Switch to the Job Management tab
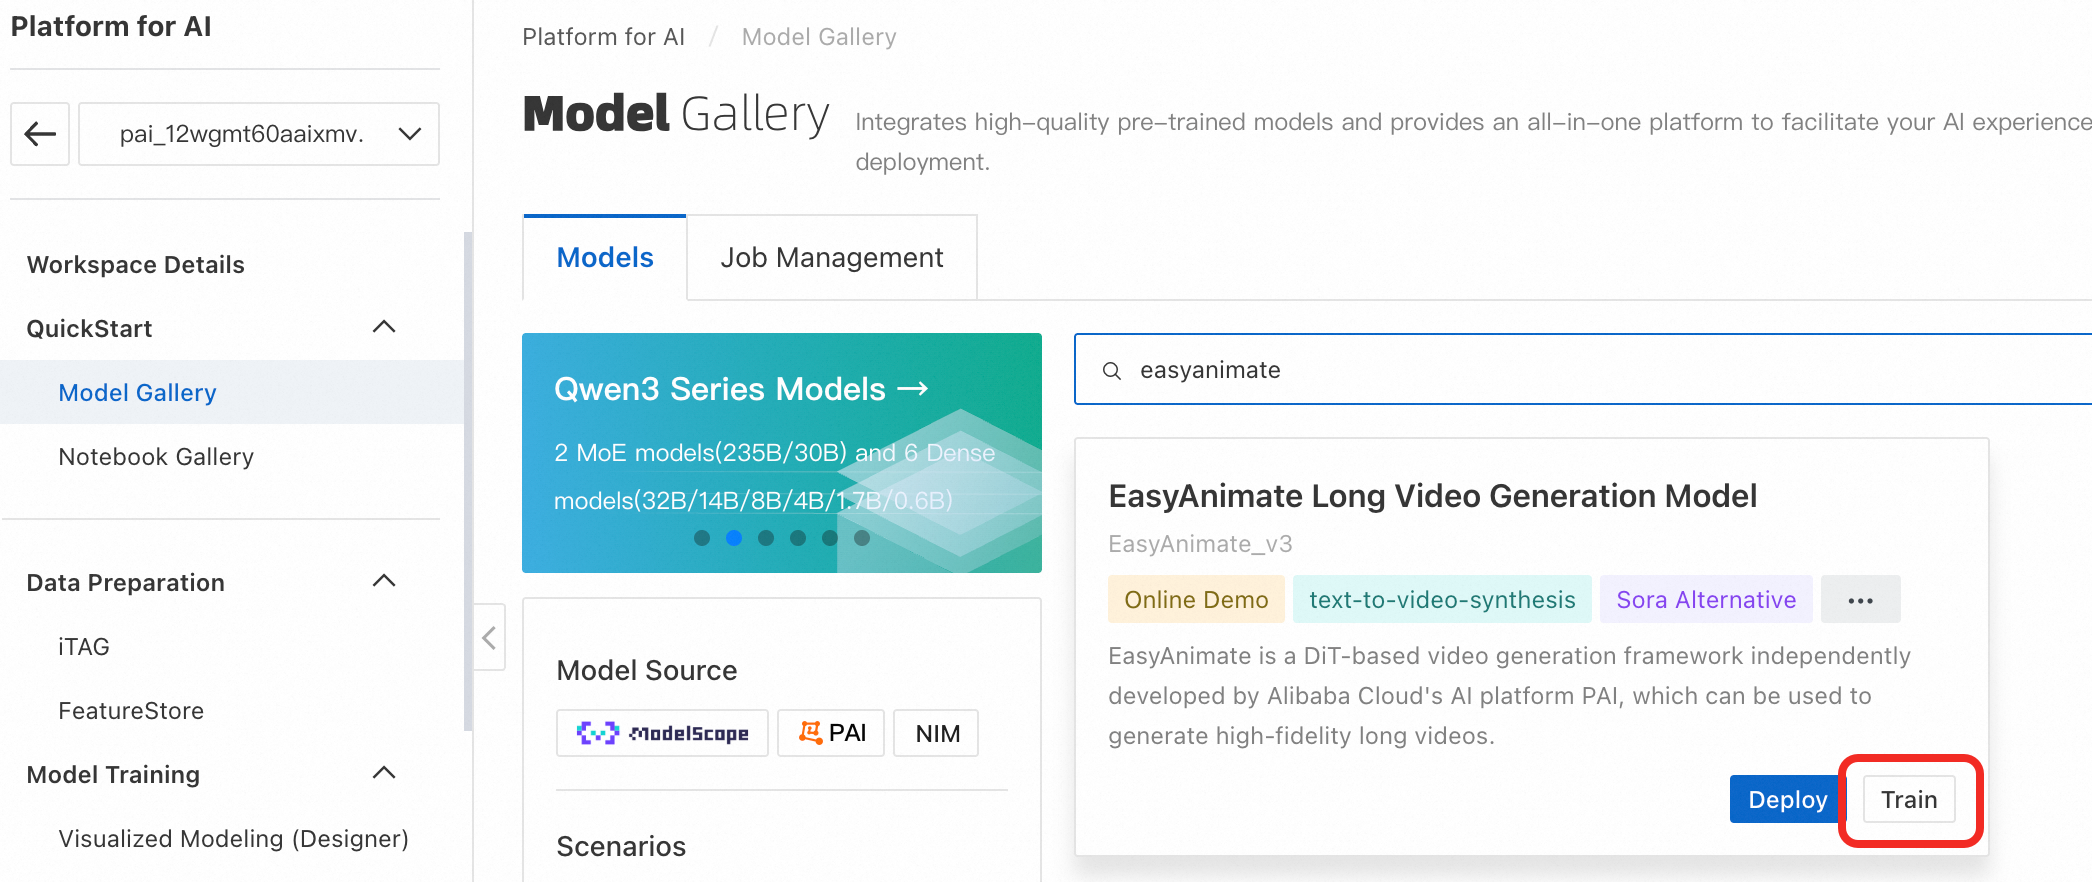 831,258
